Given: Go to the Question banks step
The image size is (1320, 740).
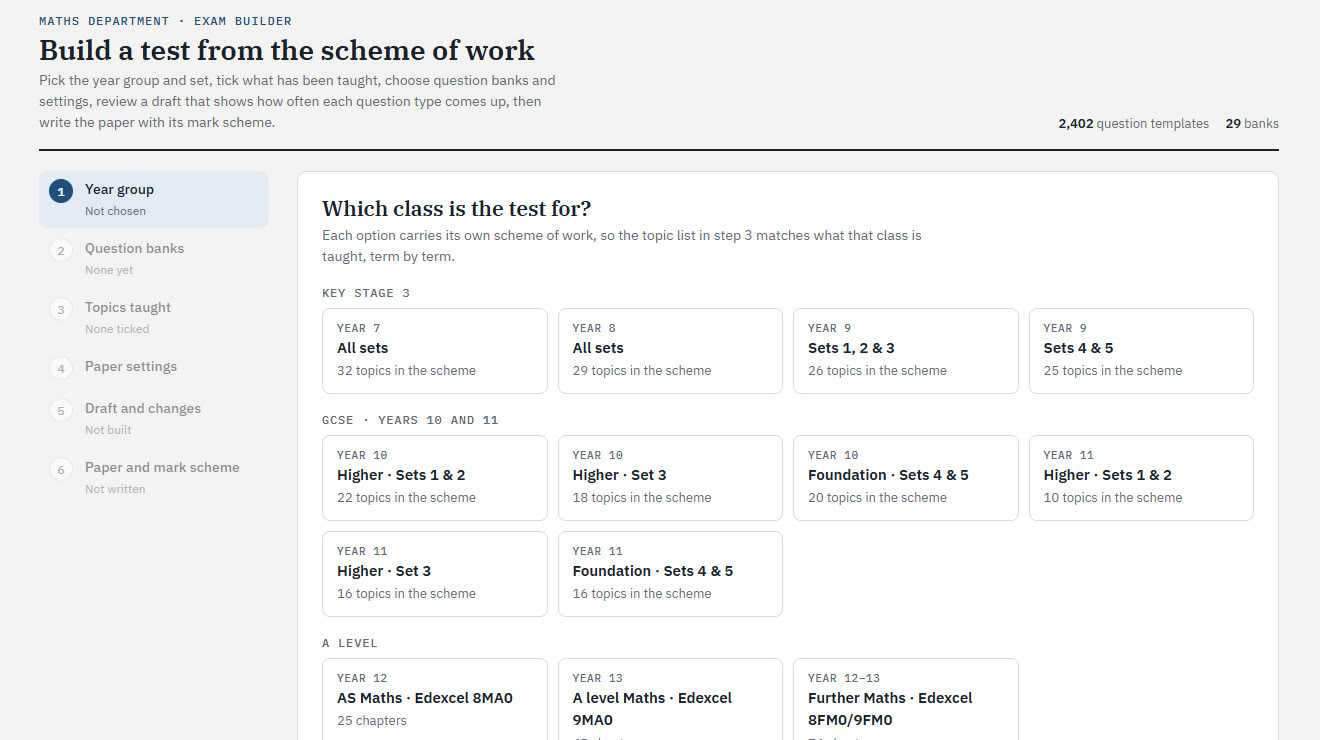Looking at the screenshot, I should pyautogui.click(x=154, y=258).
